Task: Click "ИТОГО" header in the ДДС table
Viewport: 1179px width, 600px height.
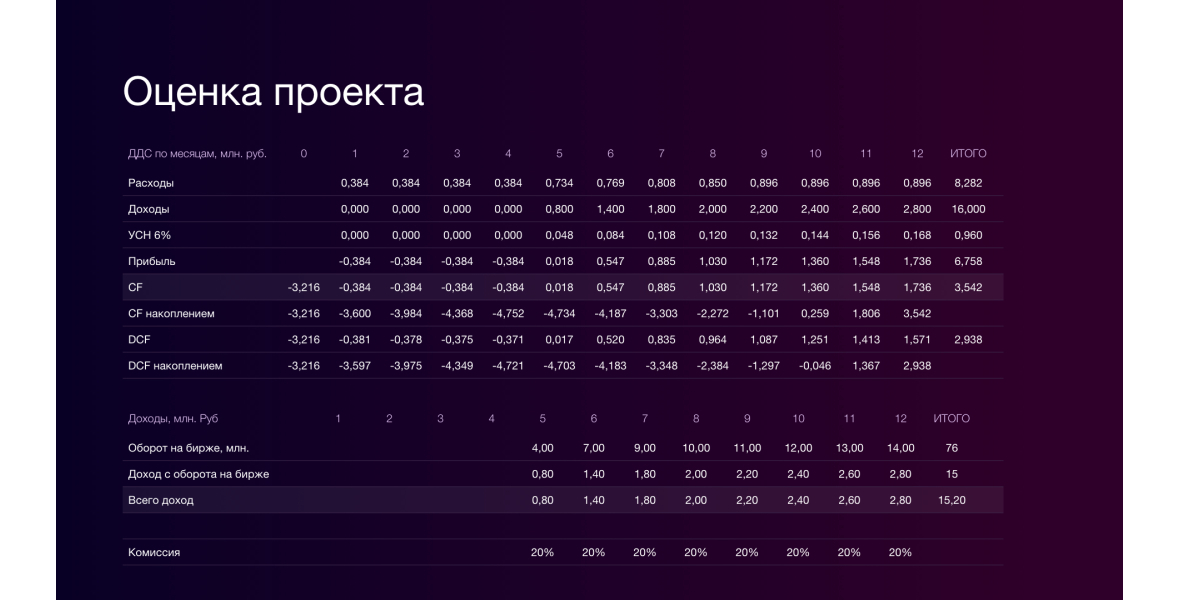Action: click(x=968, y=153)
